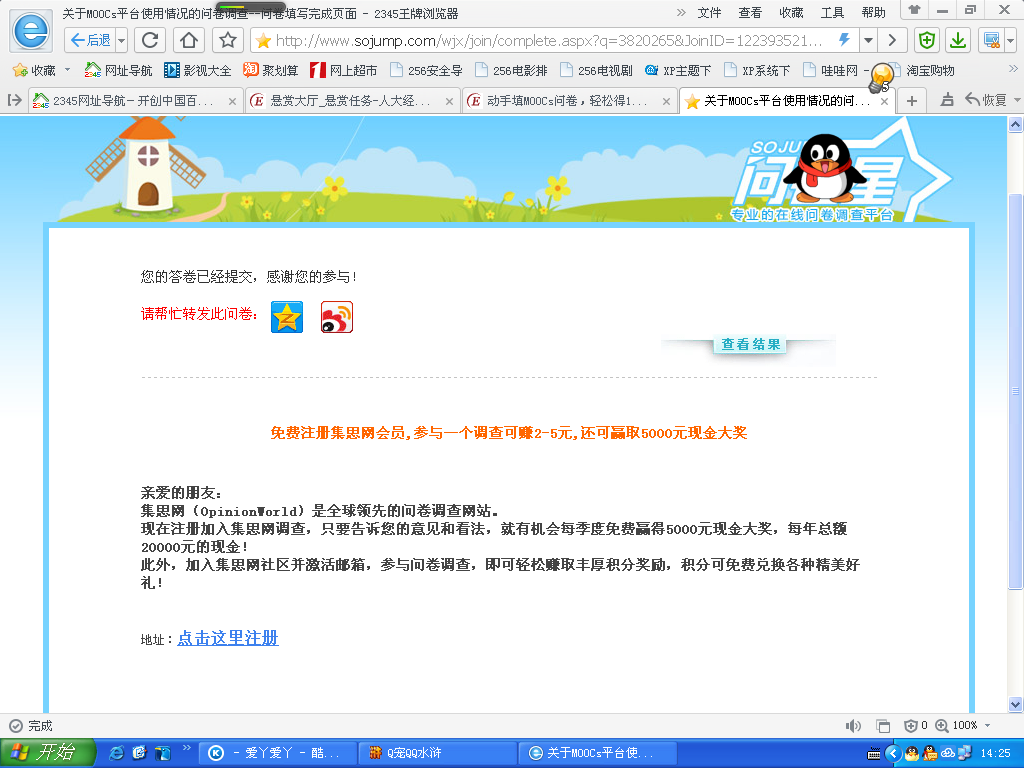Click the page scroll-up arrow
This screenshot has height=768, width=1024.
[x=1015, y=124]
